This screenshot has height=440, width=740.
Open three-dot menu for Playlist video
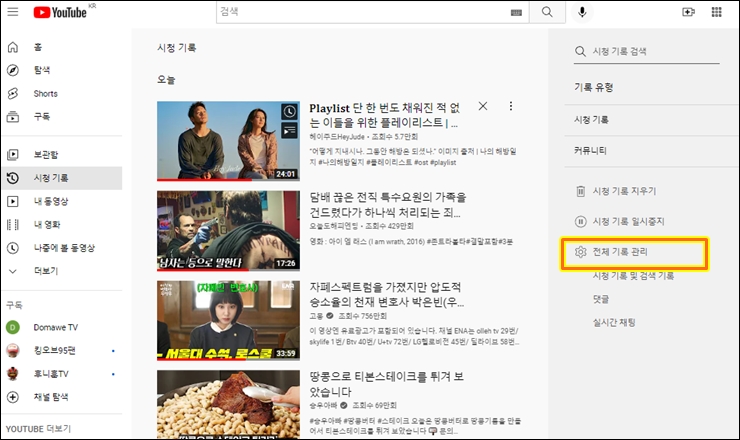click(511, 106)
